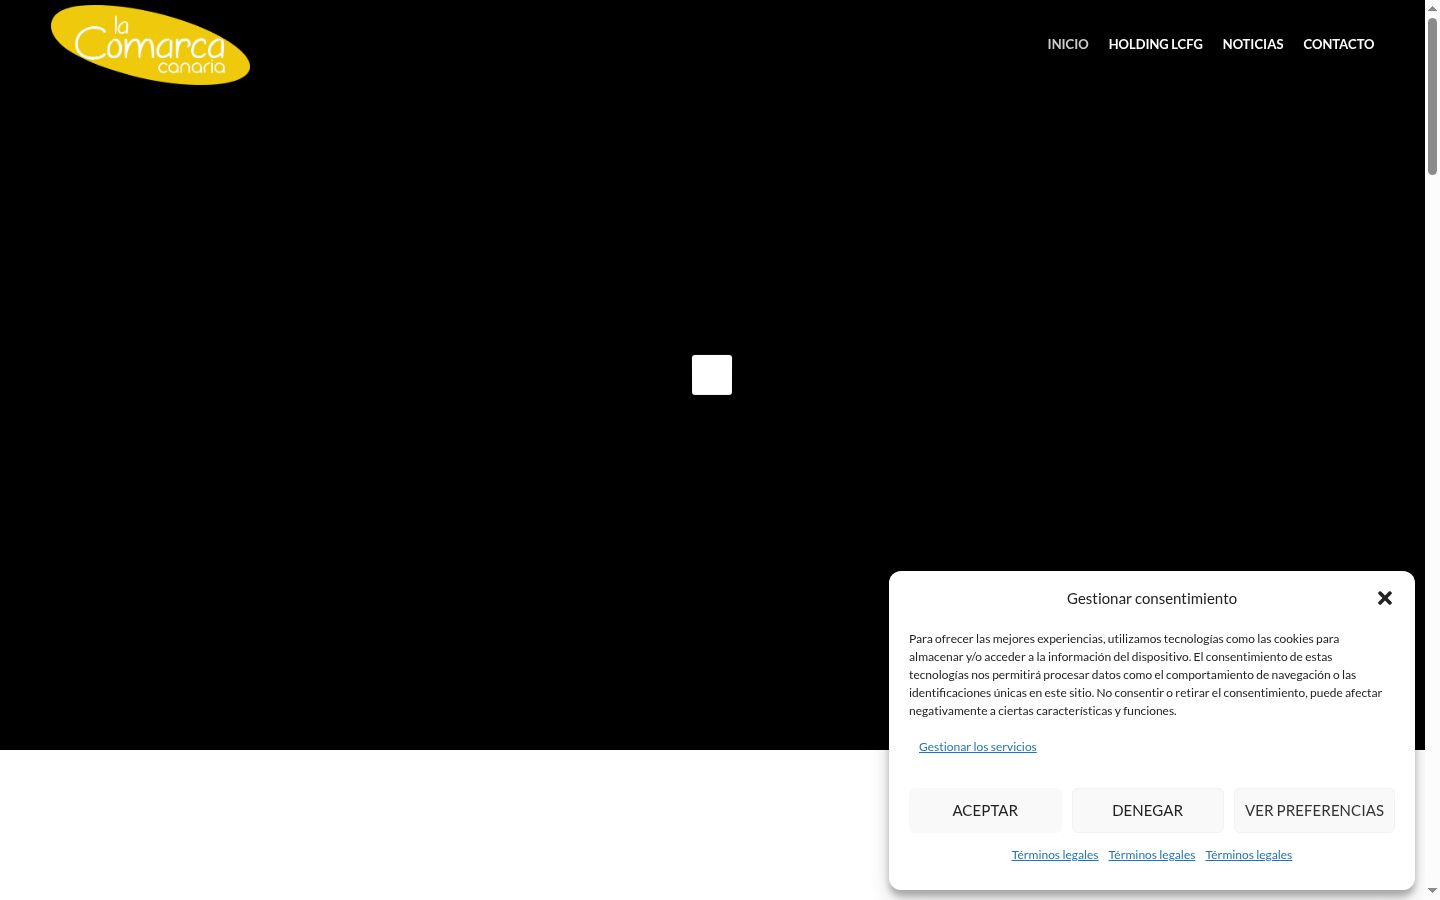Click the VER PREFERENCIAS button

[1314, 810]
